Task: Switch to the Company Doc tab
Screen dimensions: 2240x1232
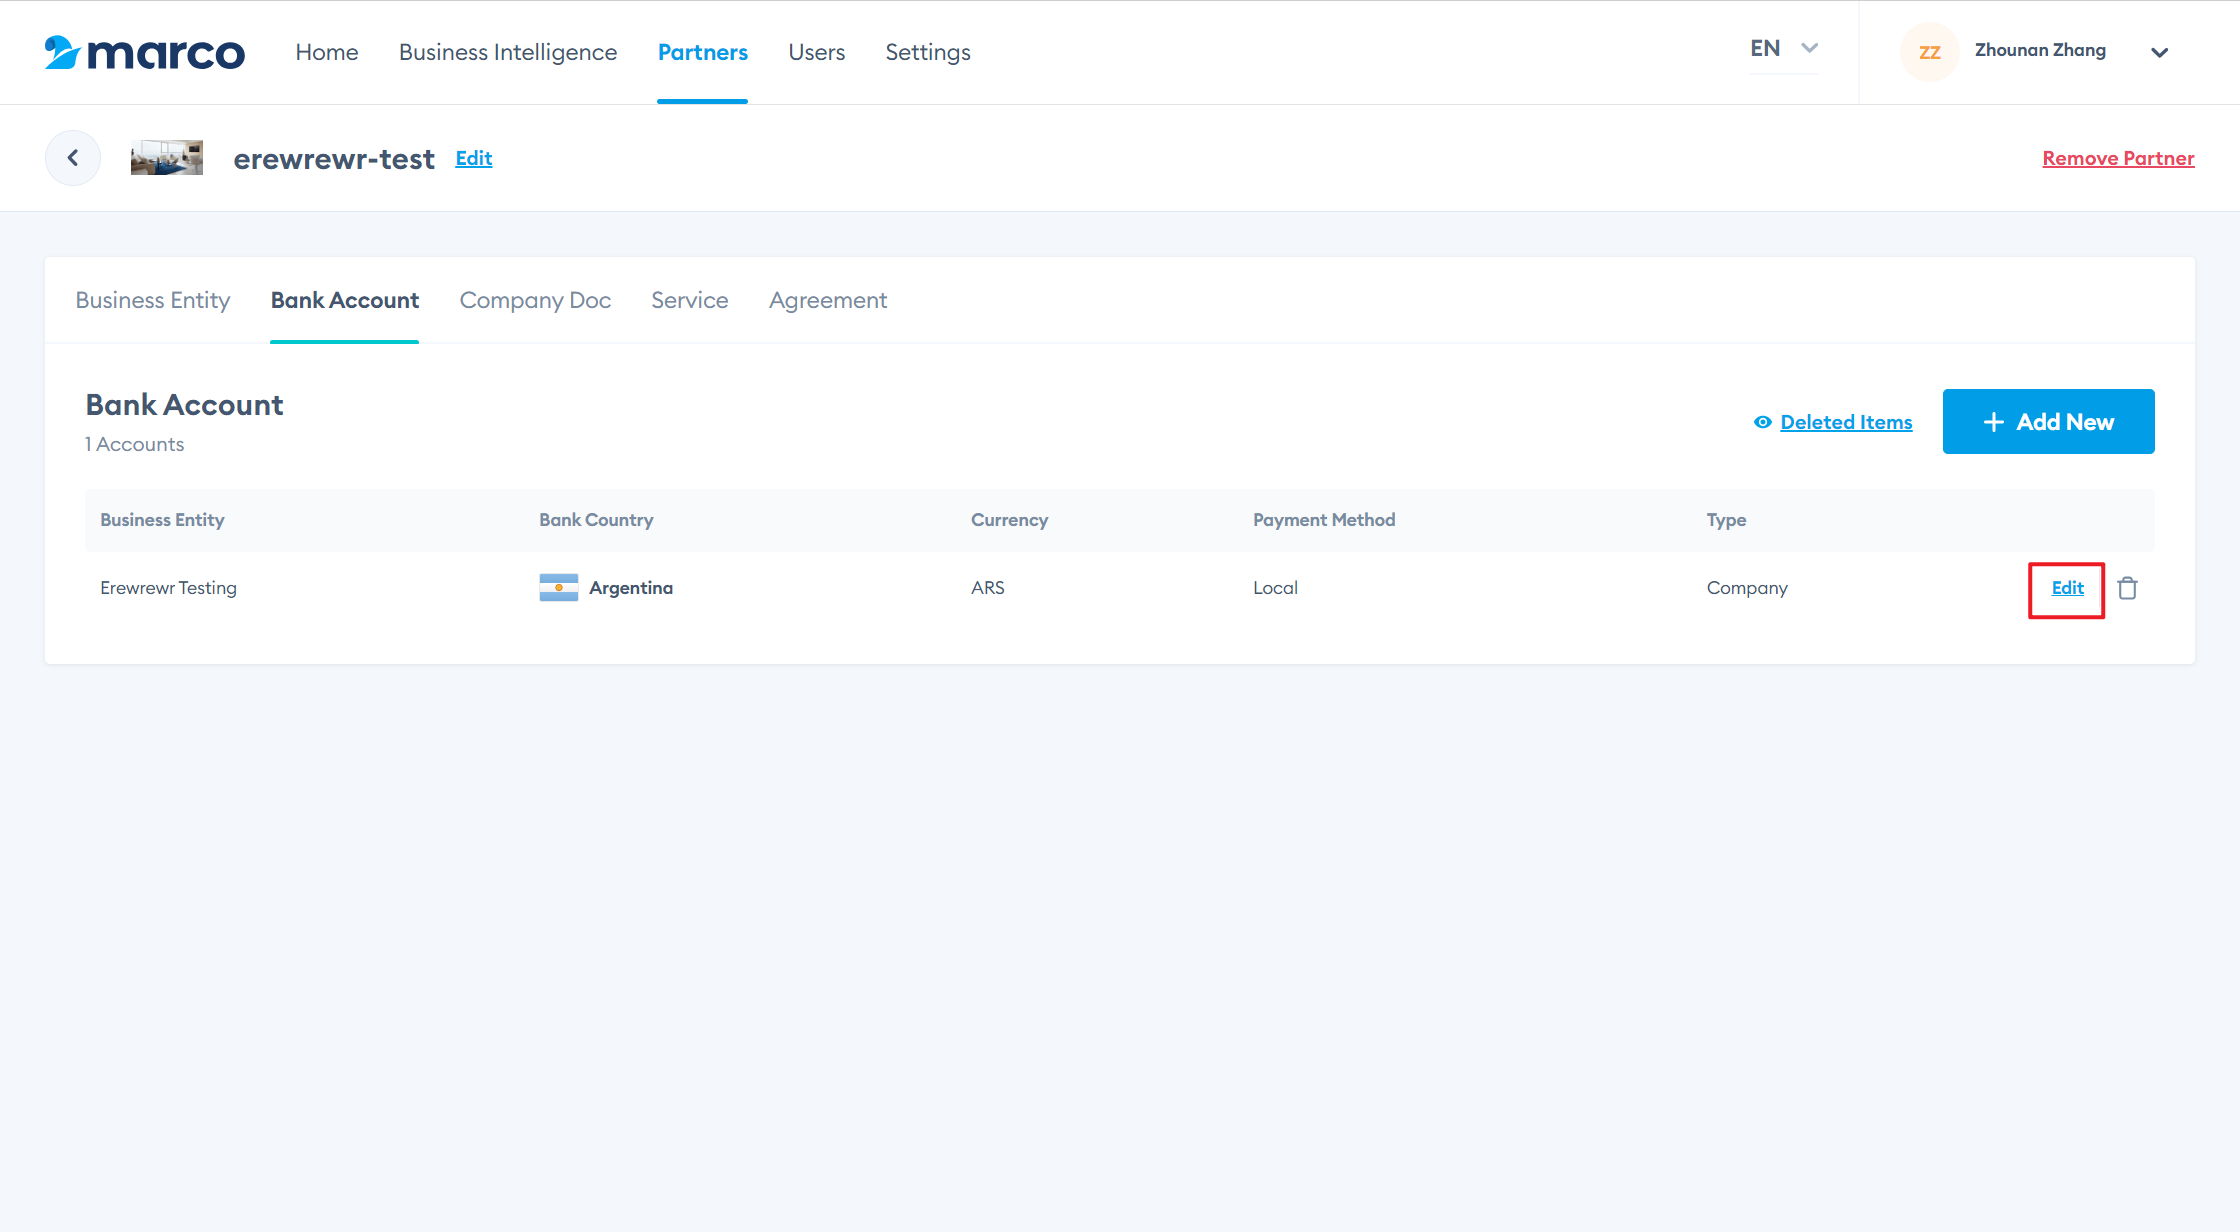Action: 535,300
